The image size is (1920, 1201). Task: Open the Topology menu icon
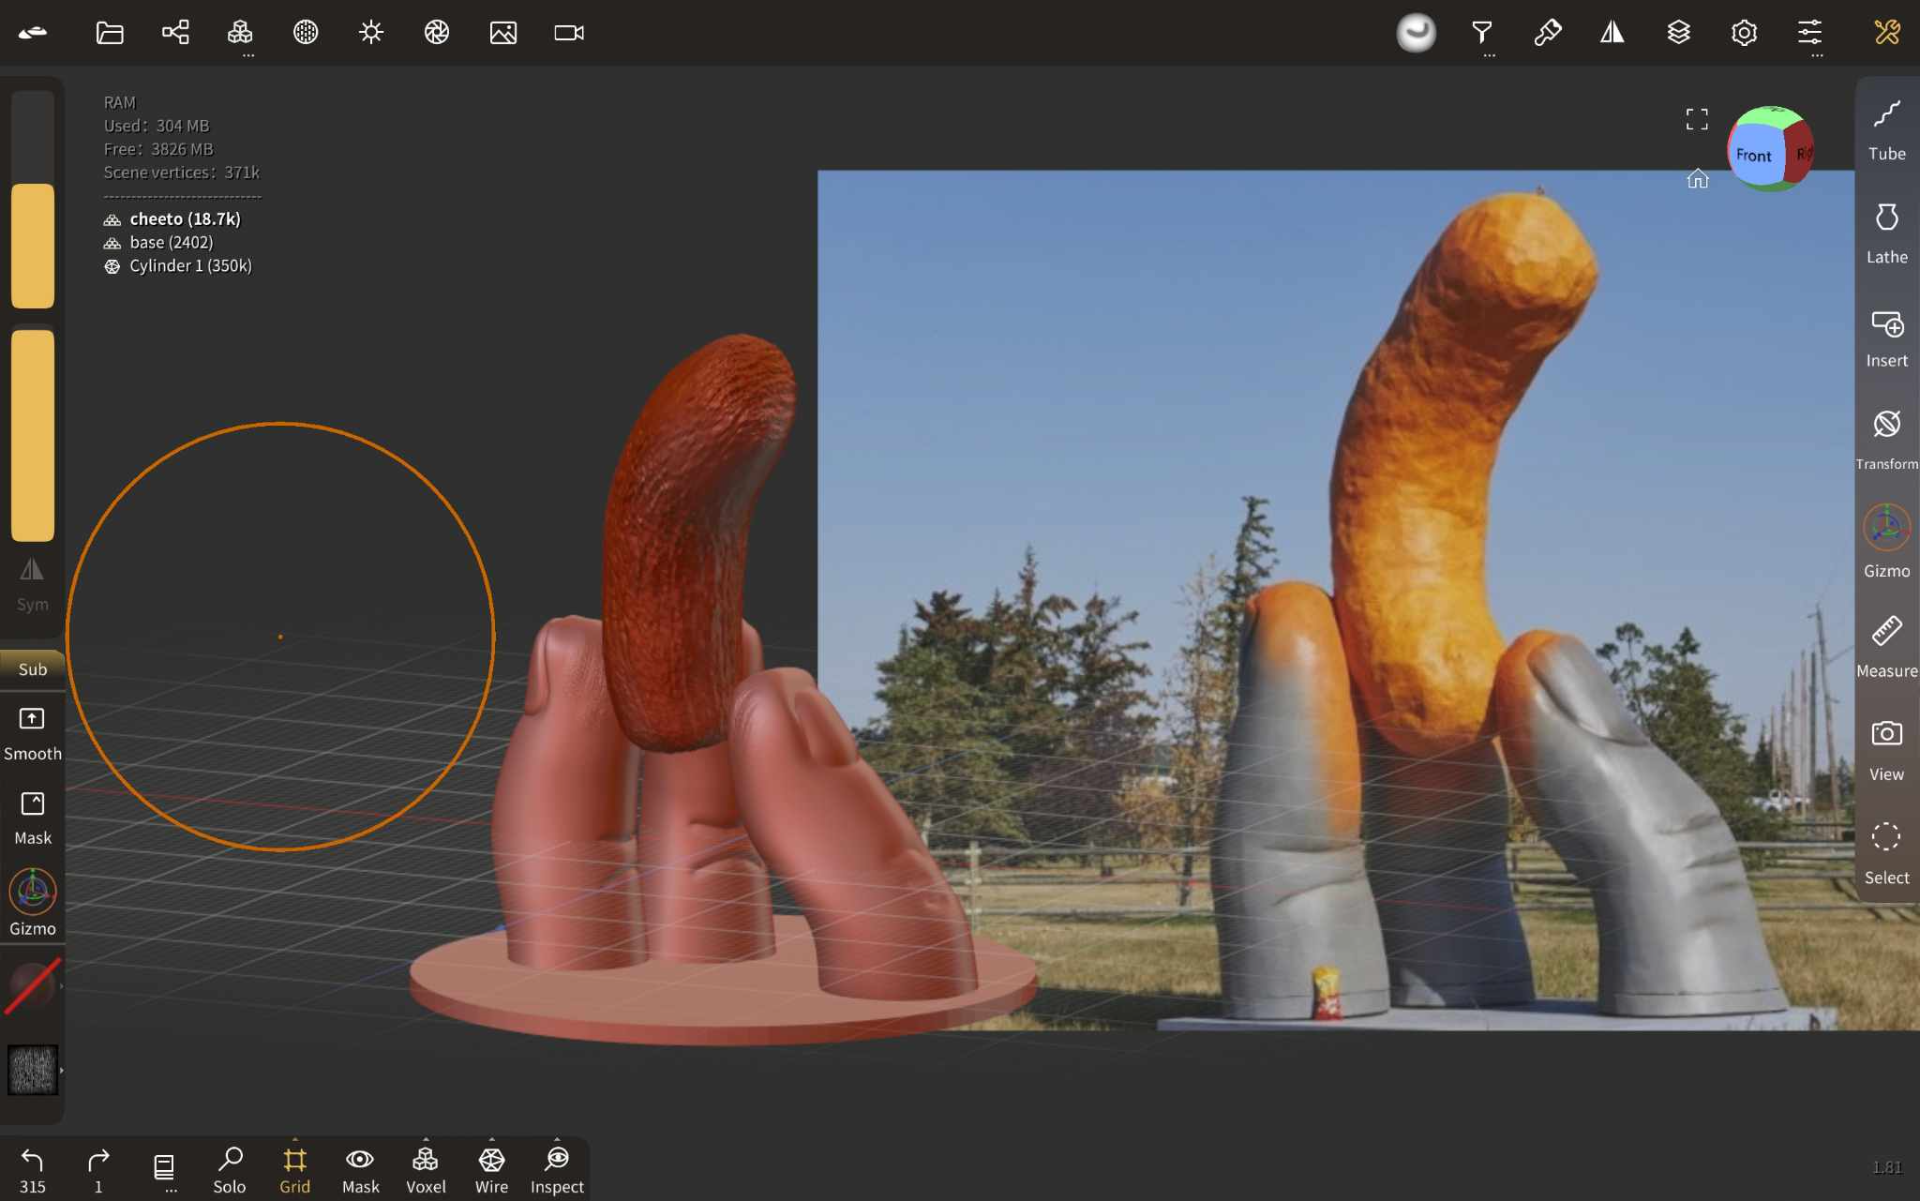[x=240, y=33]
